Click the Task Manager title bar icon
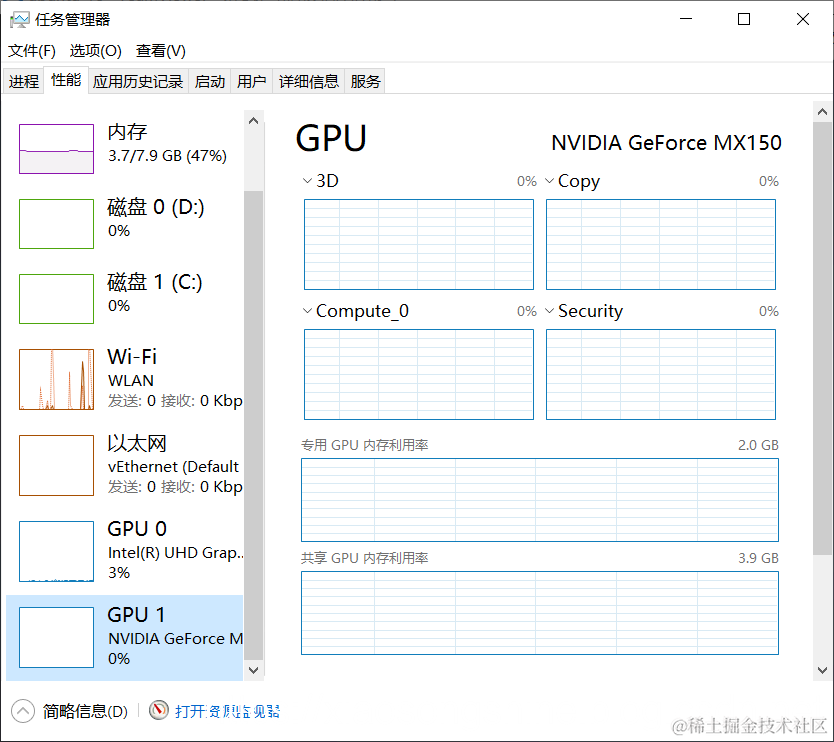The width and height of the screenshot is (834, 742). [19, 20]
